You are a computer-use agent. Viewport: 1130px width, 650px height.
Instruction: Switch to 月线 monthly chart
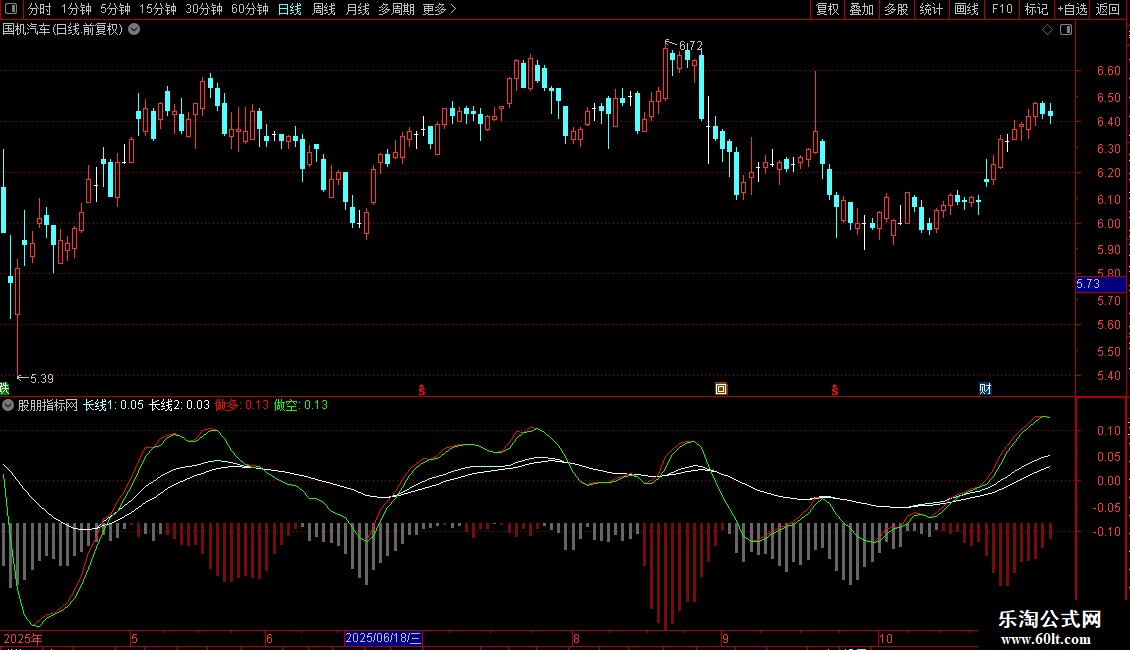357,9
